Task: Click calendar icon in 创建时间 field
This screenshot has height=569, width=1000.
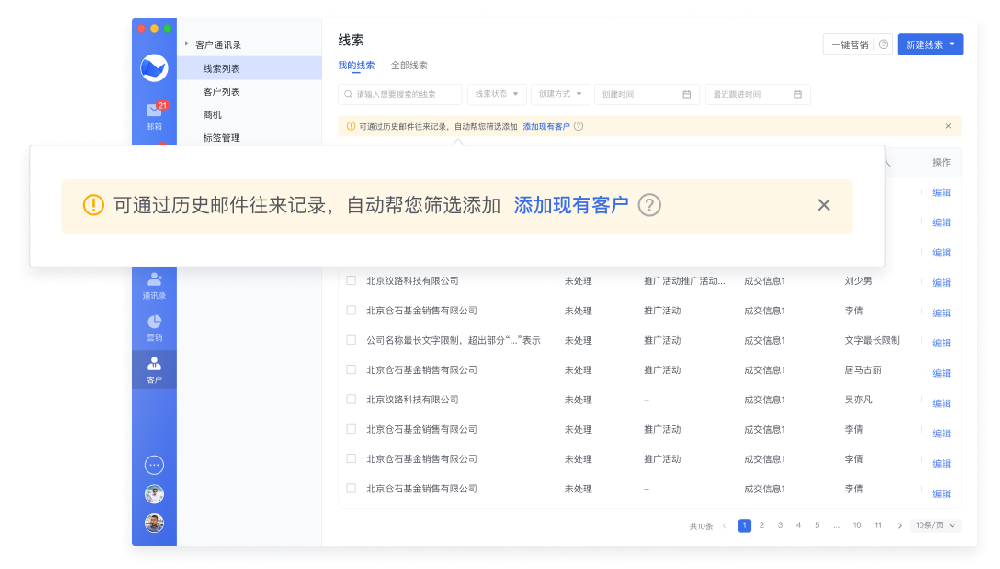Action: pos(686,95)
